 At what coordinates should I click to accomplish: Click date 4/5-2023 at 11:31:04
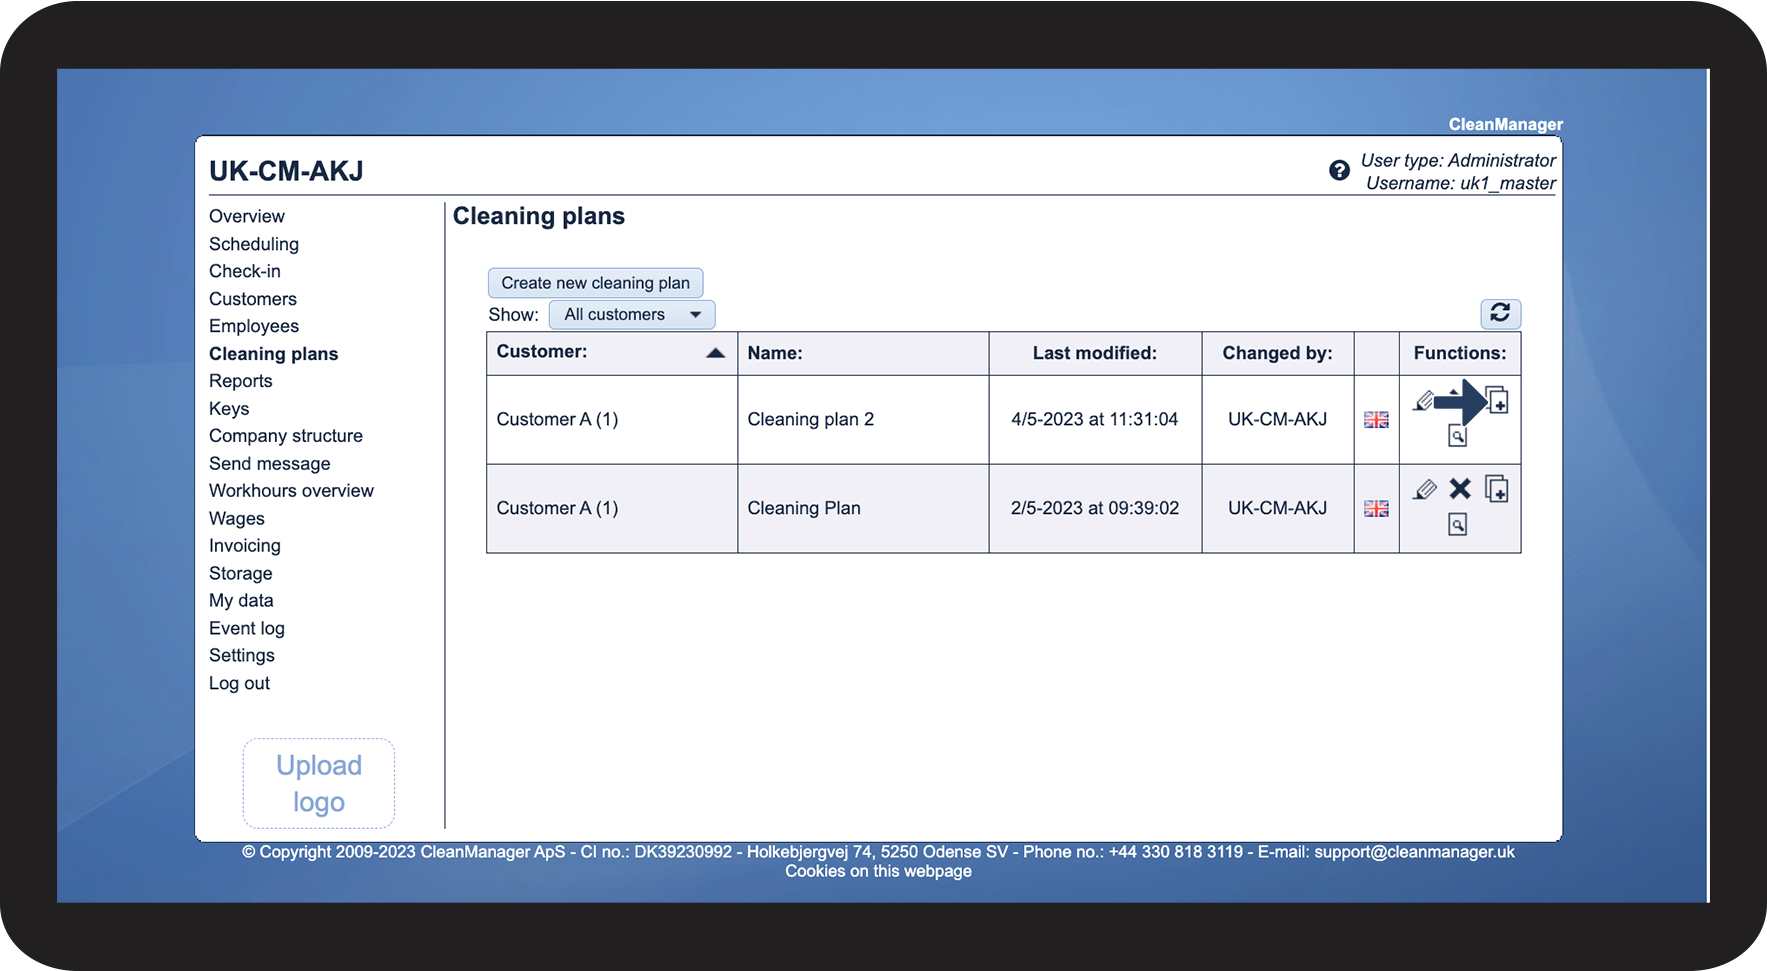[1095, 420]
